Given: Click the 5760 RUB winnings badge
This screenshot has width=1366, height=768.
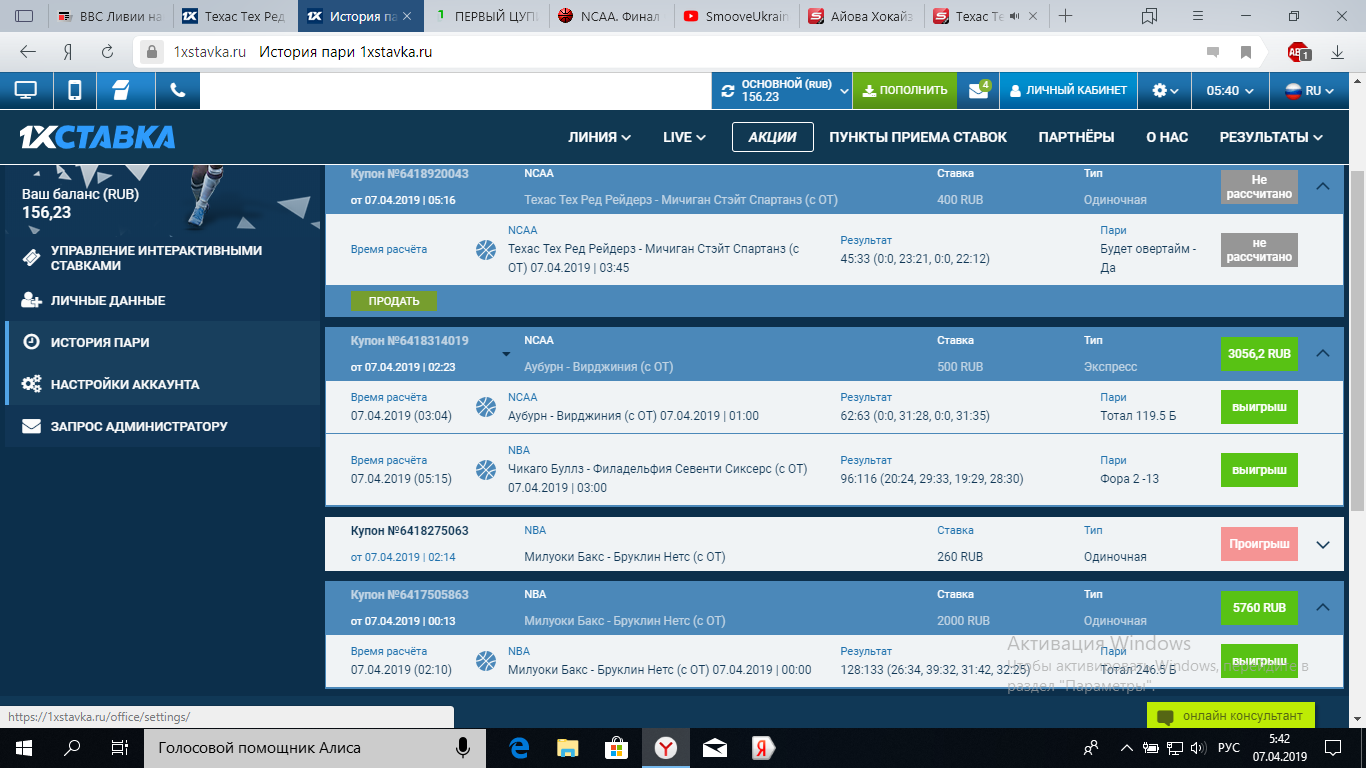Looking at the screenshot, I should pos(1259,608).
